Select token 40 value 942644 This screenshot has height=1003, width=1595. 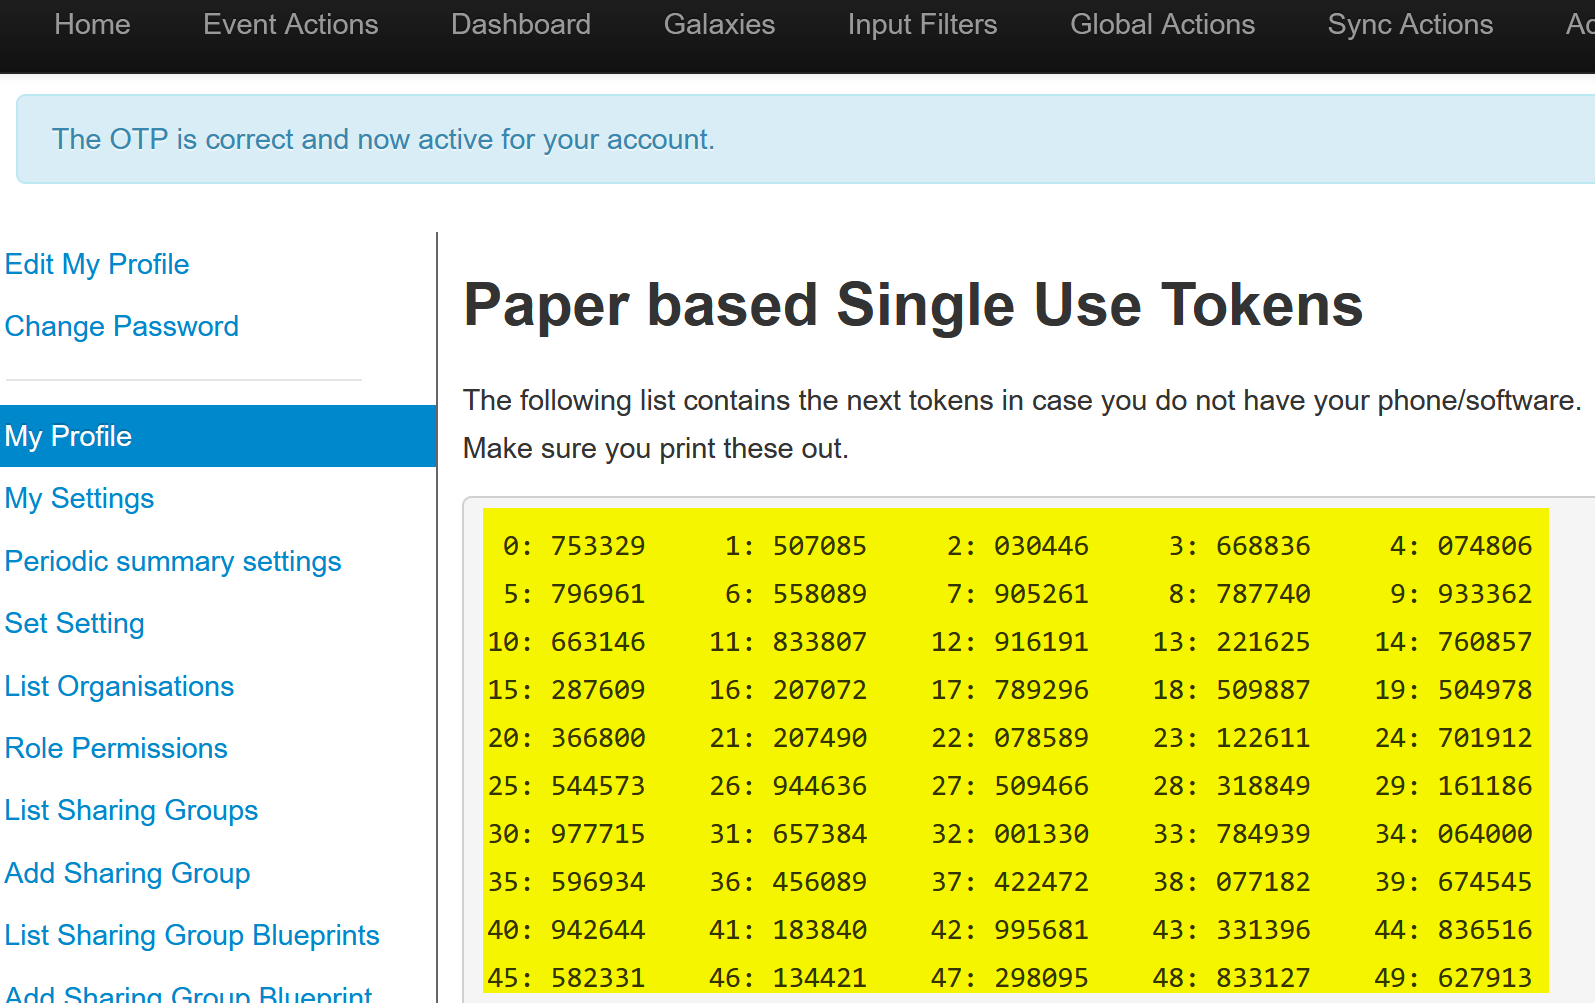tap(598, 930)
